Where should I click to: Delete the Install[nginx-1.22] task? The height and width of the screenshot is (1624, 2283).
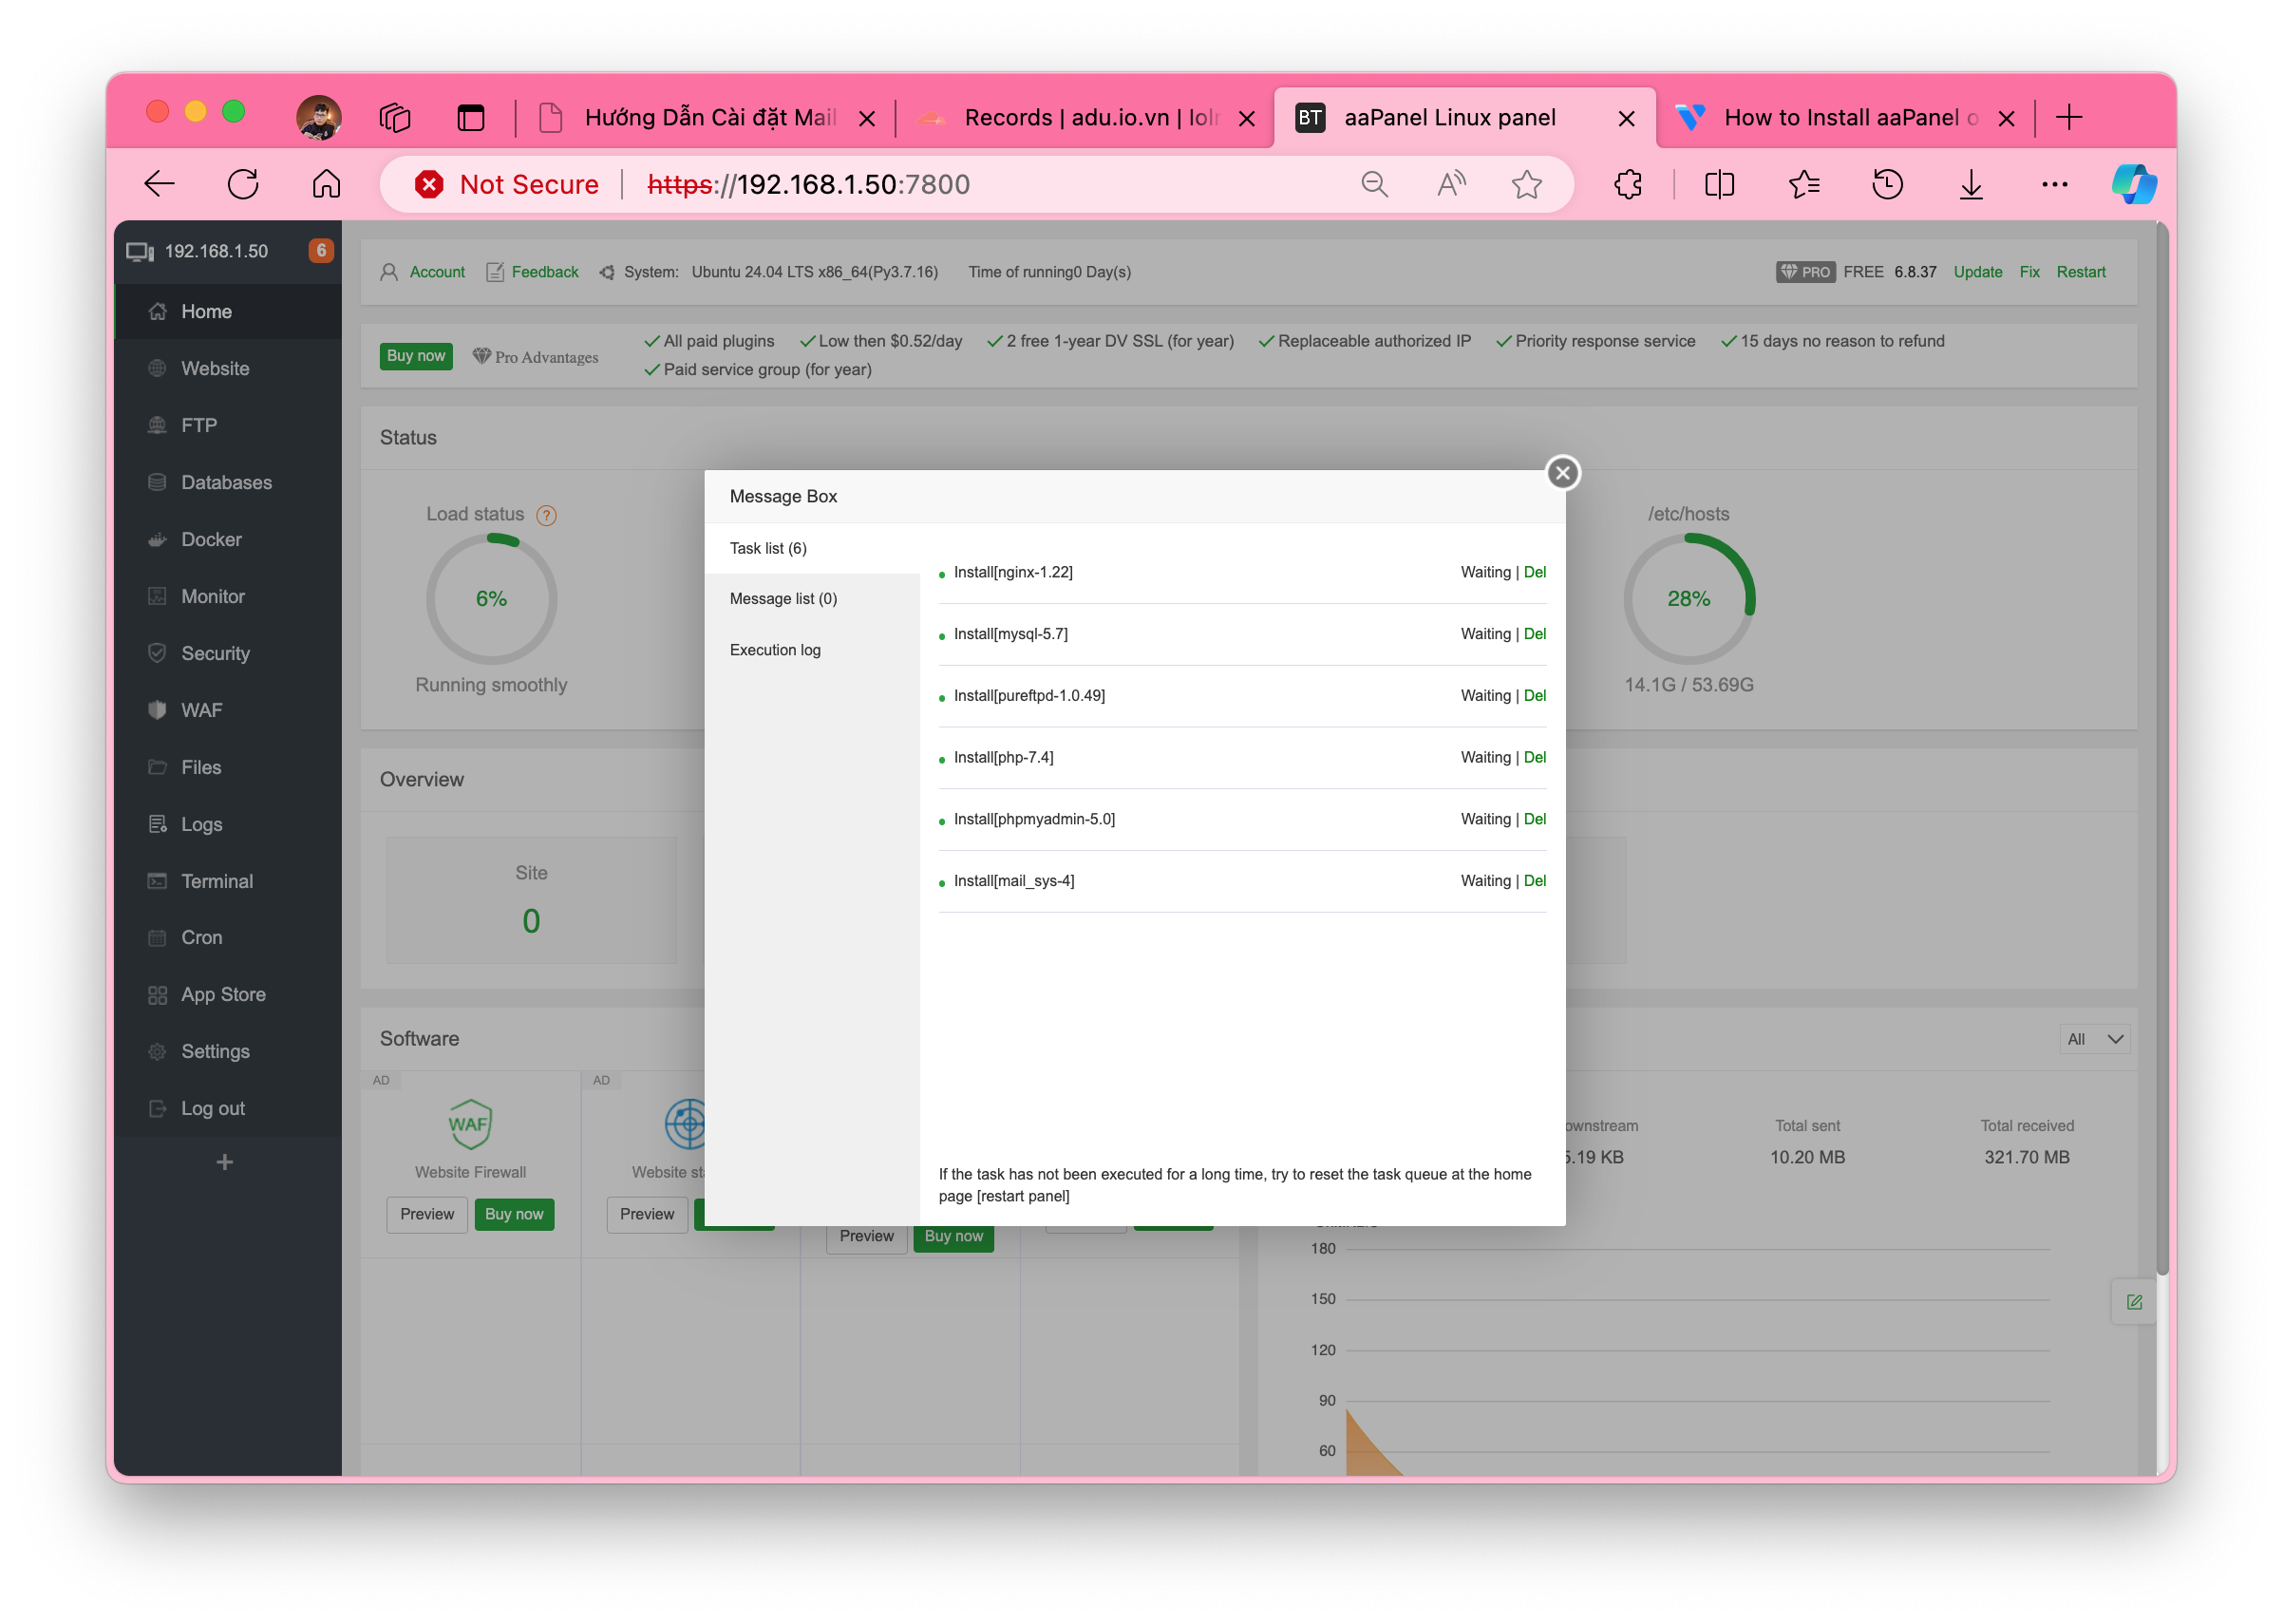1534,573
